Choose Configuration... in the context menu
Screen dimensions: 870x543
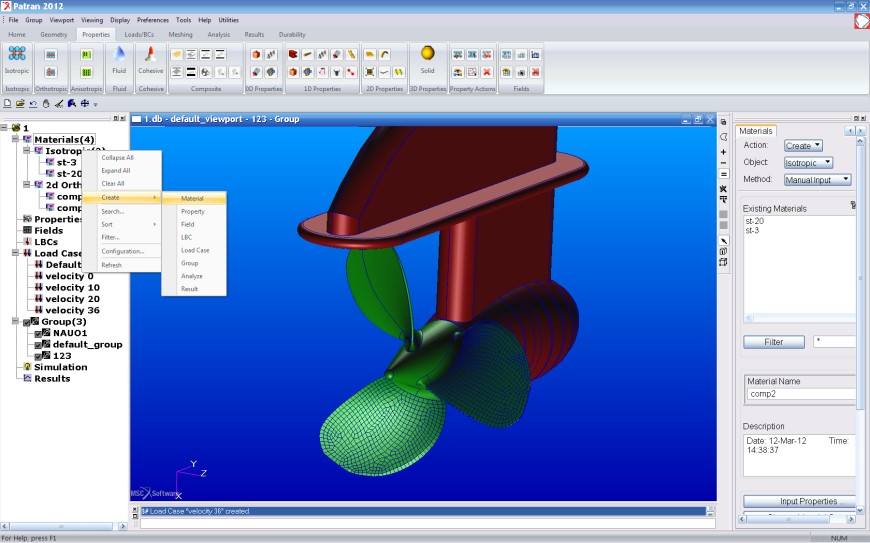tap(122, 251)
